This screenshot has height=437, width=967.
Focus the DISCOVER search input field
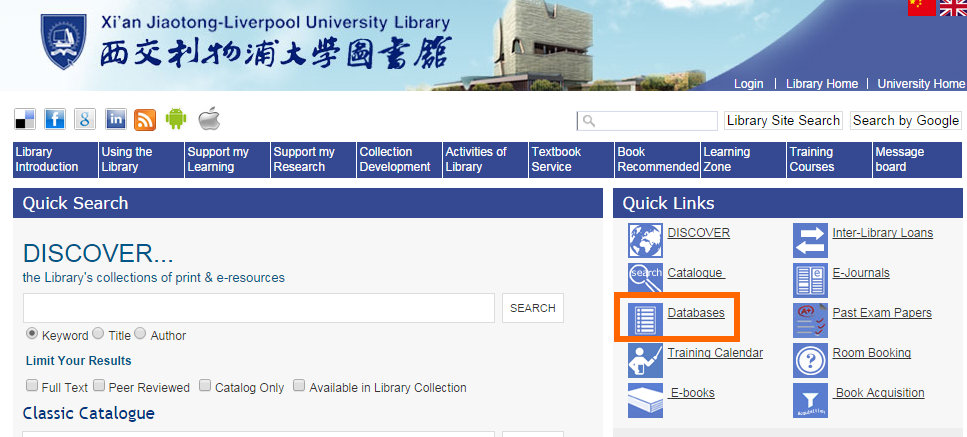tap(259, 308)
